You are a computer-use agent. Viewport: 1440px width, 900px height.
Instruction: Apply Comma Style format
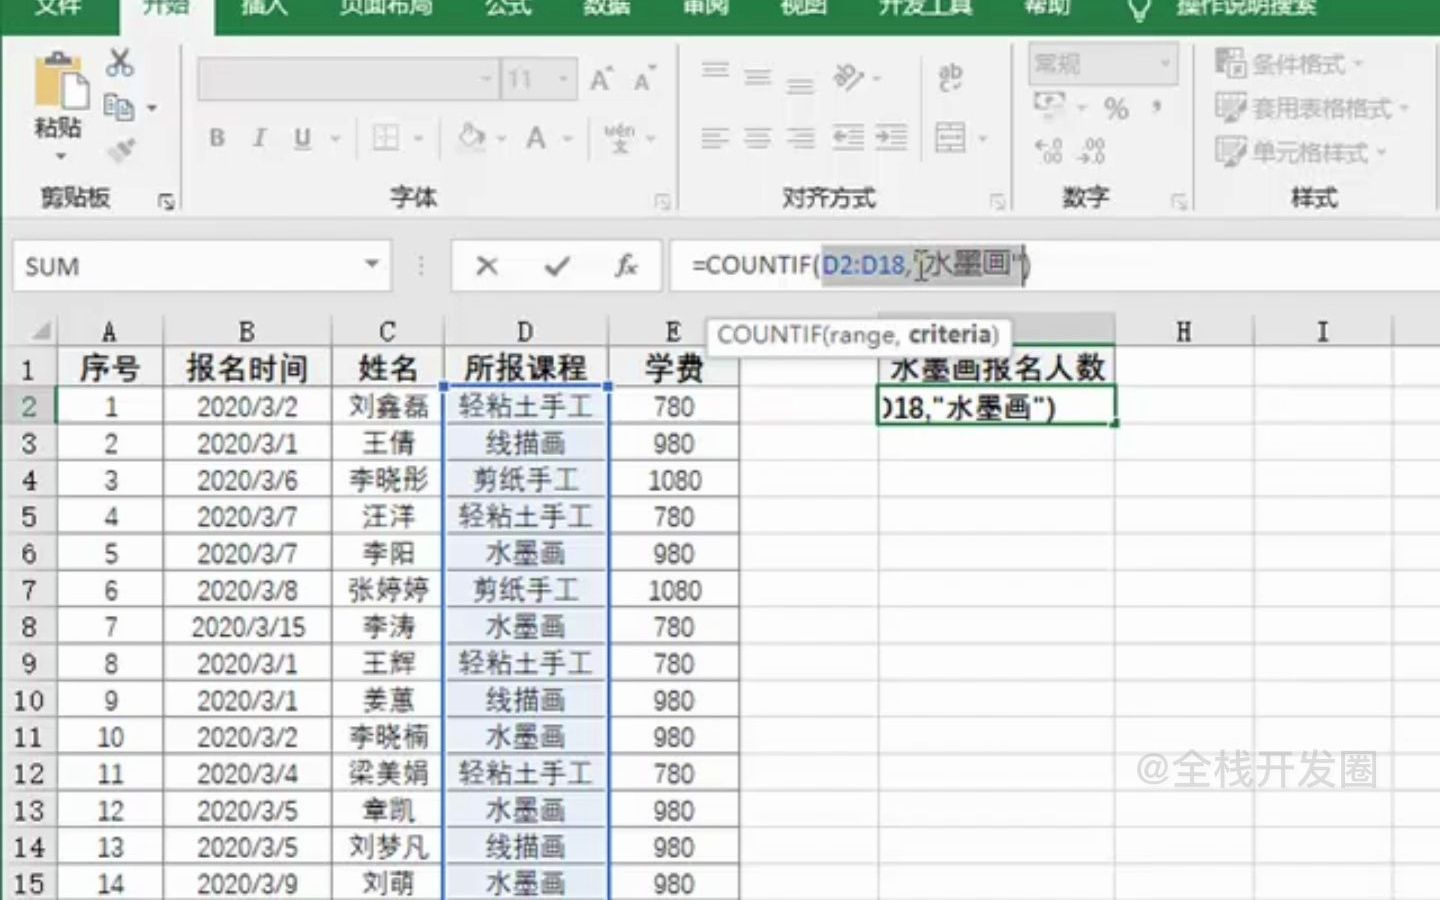pyautogui.click(x=1157, y=106)
